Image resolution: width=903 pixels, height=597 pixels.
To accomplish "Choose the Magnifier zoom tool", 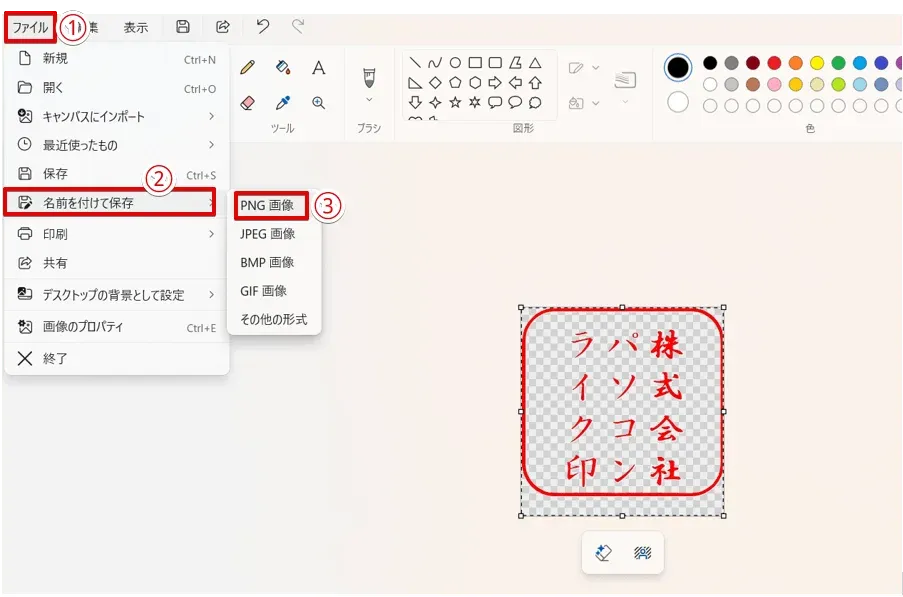I will [x=317, y=103].
